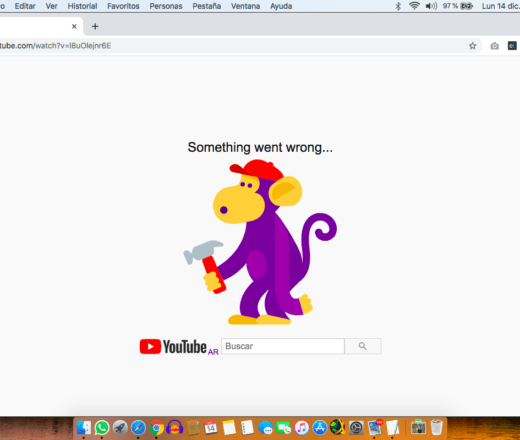Open the Wi-Fi status menu
520x440 pixels.
(x=414, y=6)
